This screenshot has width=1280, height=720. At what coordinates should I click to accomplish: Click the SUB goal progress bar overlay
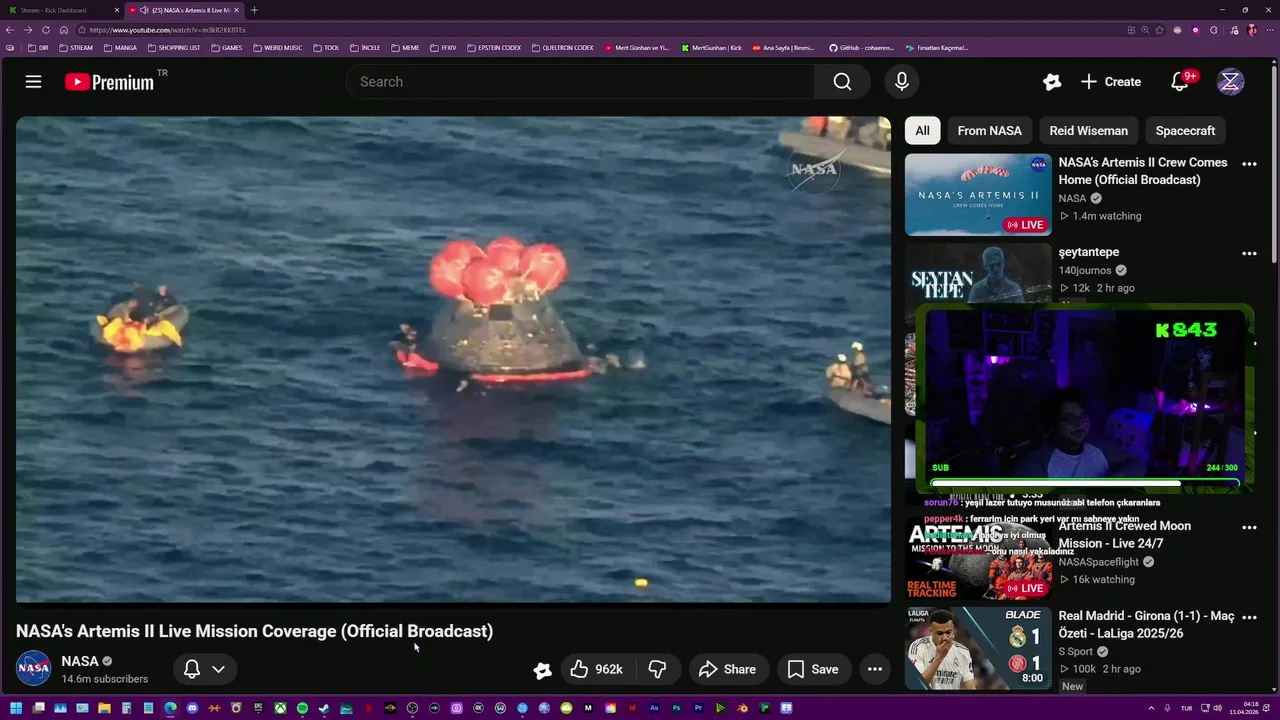(x=1084, y=483)
